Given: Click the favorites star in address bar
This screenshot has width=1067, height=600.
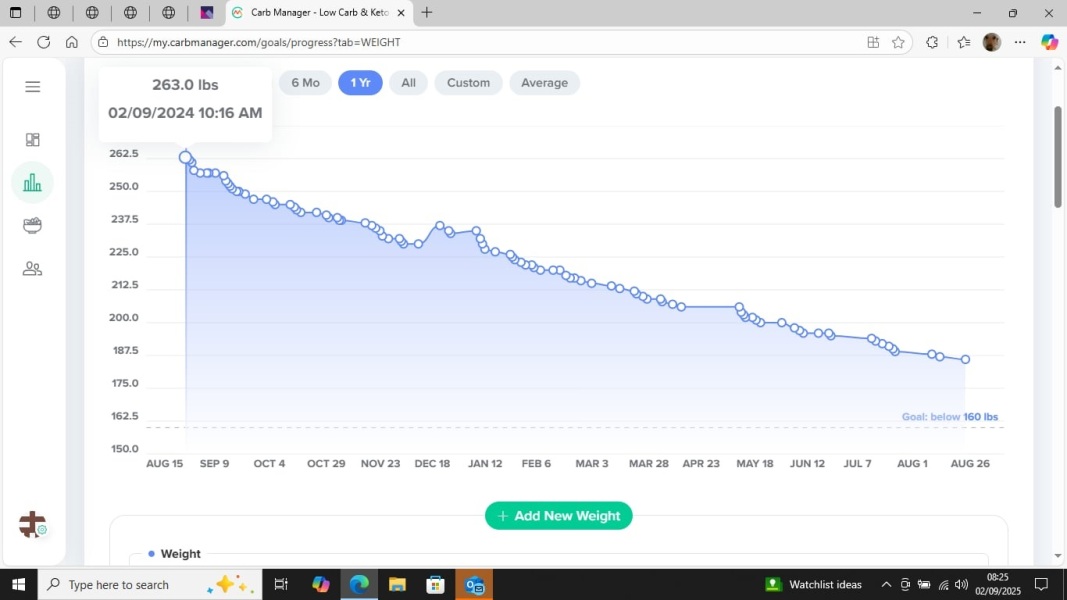Looking at the screenshot, I should click(x=898, y=42).
